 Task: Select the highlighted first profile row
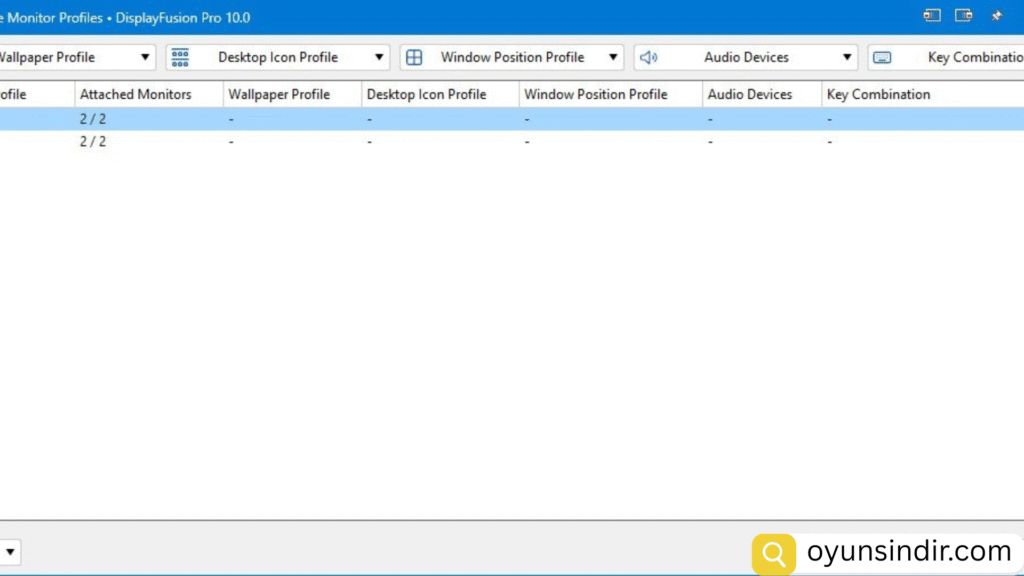pos(400,119)
